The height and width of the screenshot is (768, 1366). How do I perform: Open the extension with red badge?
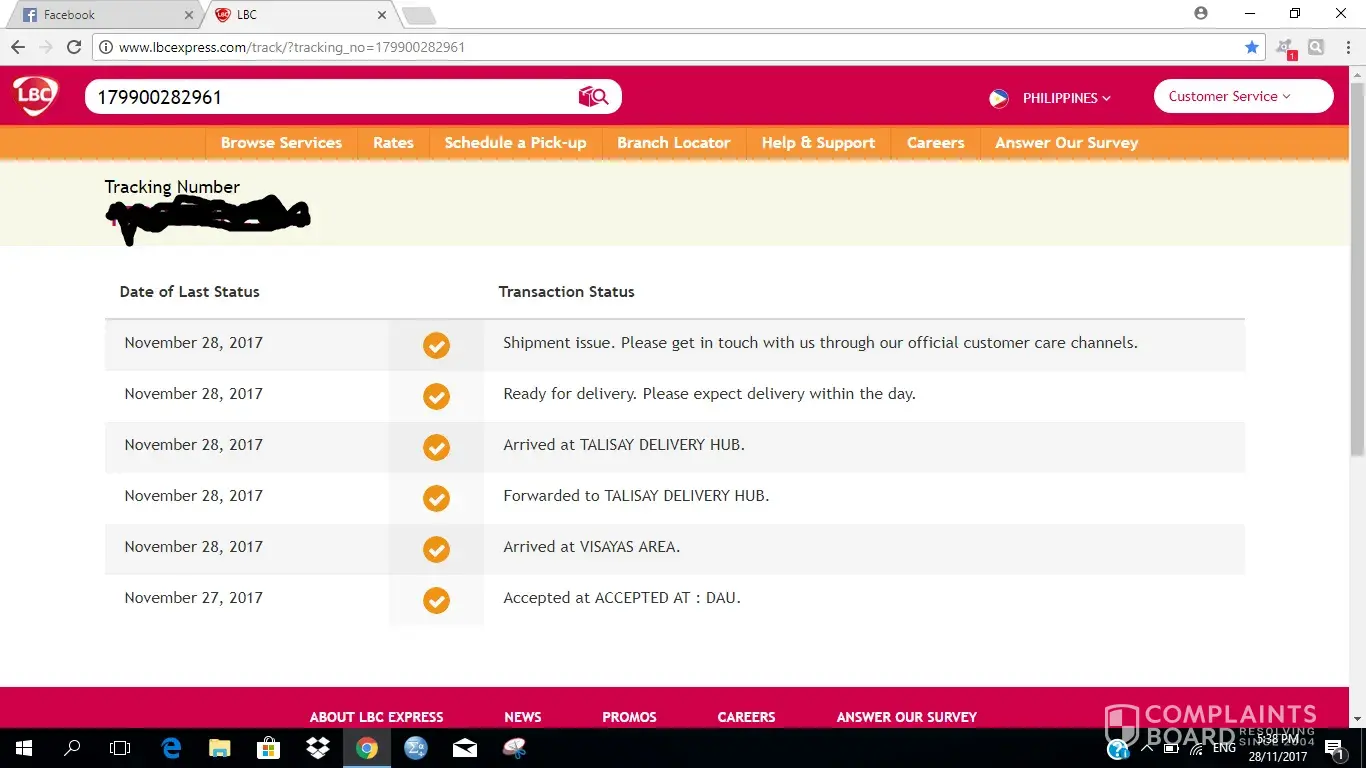click(x=1286, y=48)
